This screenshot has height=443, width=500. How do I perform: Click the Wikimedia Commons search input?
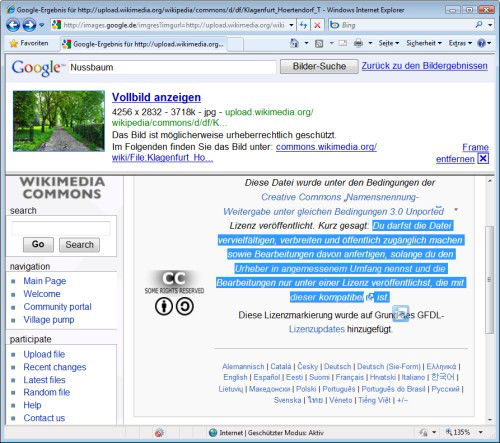[x=61, y=228]
